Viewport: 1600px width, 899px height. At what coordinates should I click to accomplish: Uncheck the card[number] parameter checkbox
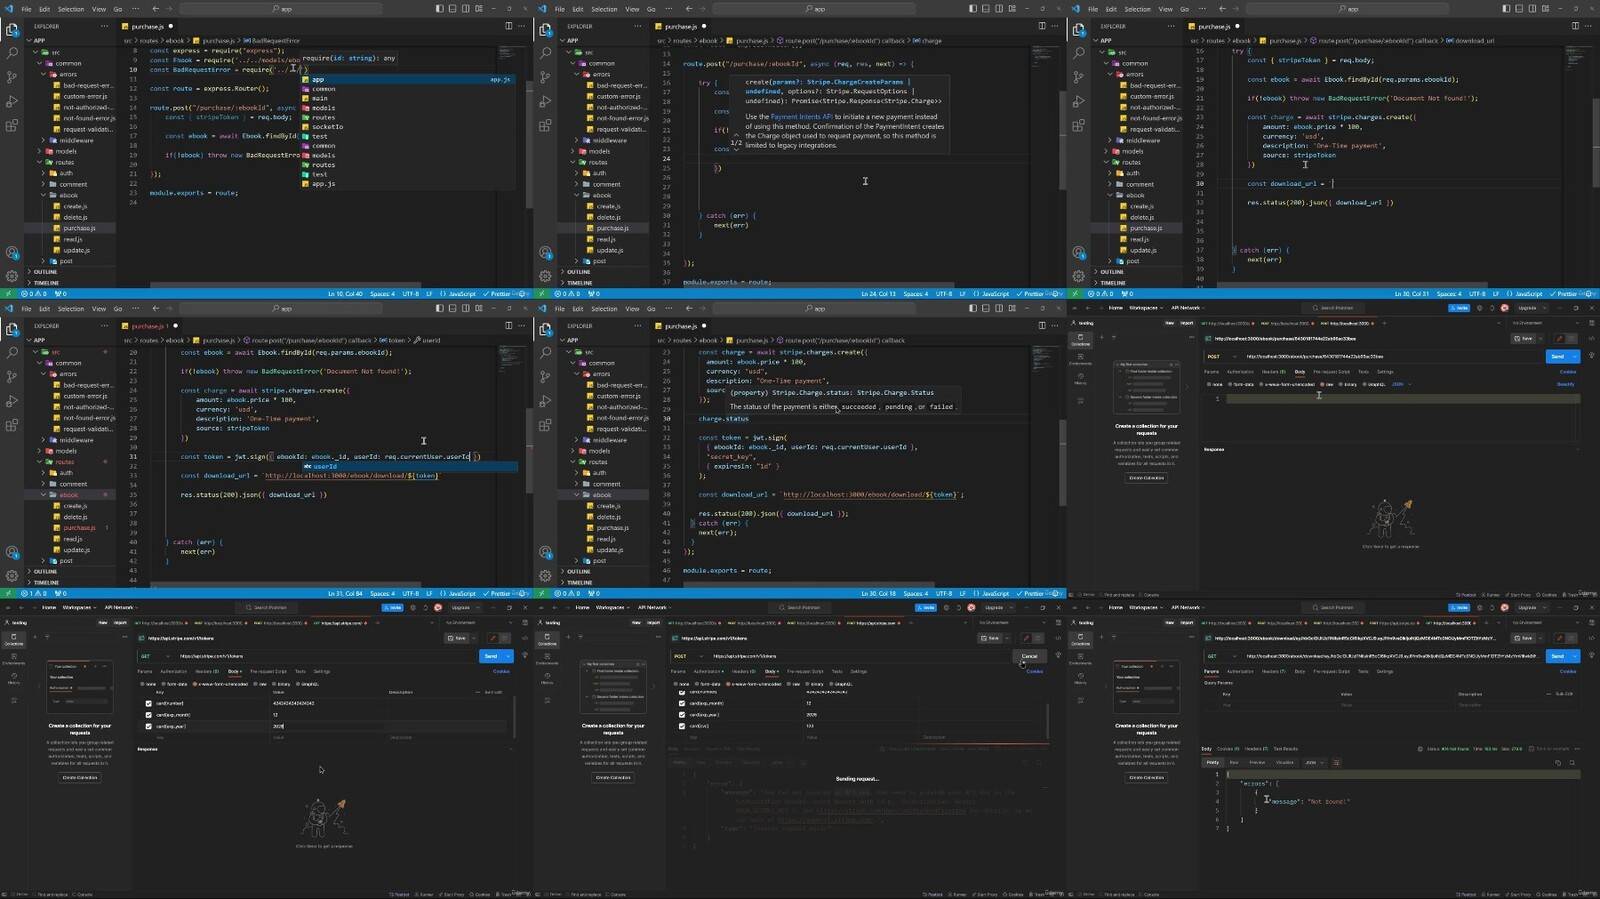coord(149,703)
